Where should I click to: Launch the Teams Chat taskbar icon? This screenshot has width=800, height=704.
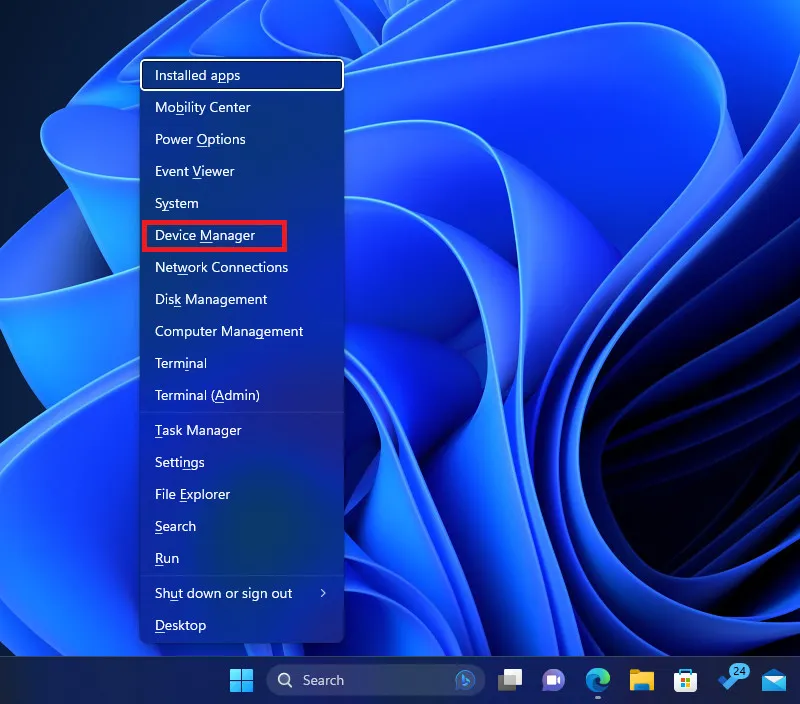coord(554,680)
